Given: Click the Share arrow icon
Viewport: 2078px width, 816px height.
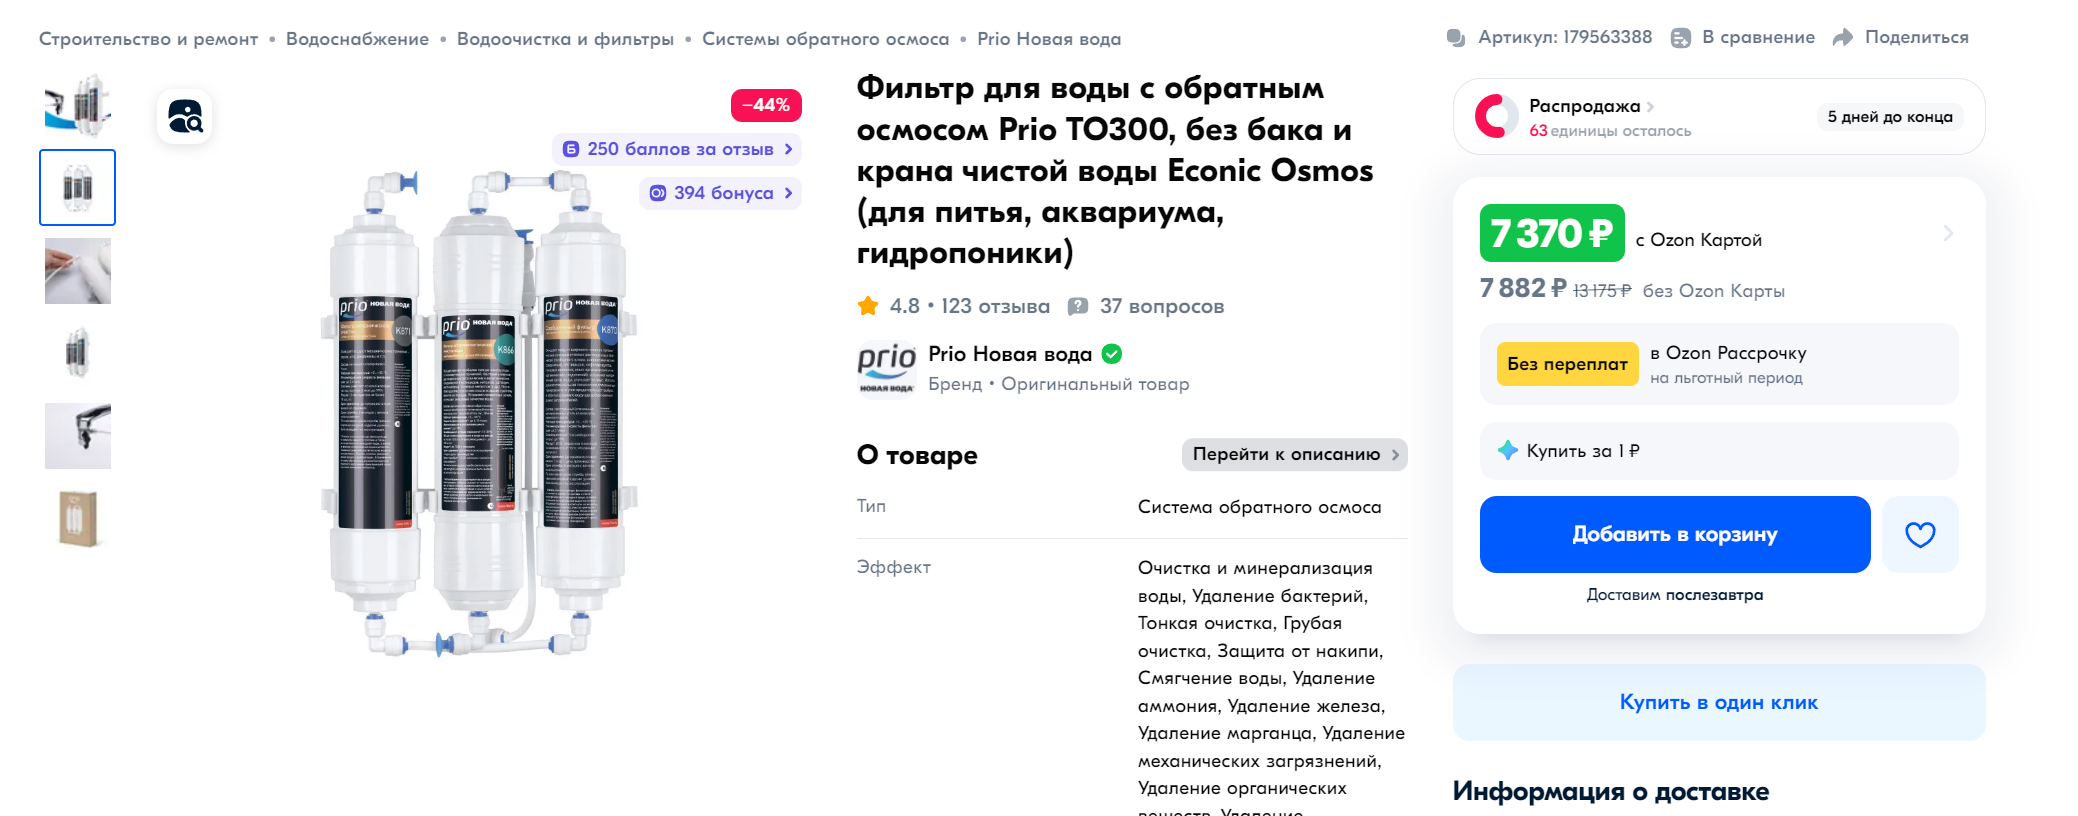Looking at the screenshot, I should pyautogui.click(x=1843, y=38).
